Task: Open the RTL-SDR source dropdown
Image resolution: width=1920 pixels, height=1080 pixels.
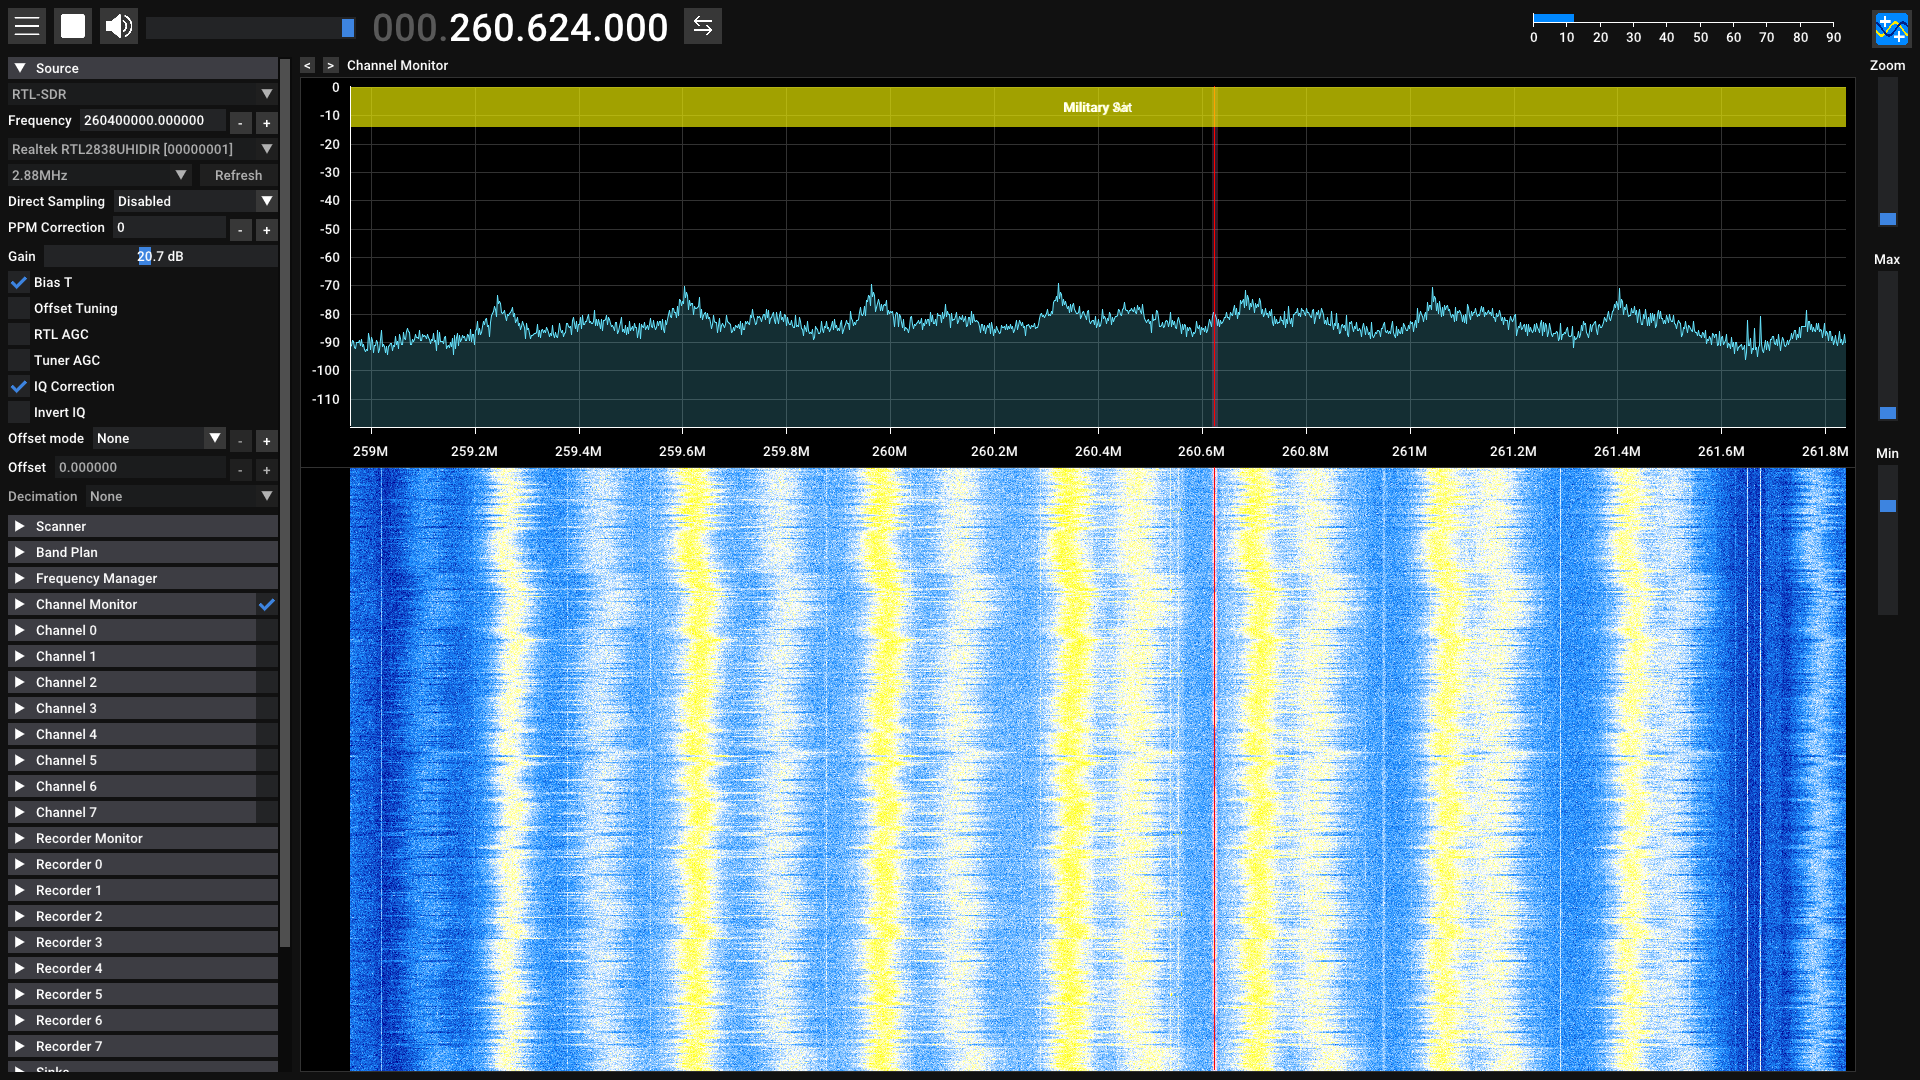Action: (x=142, y=94)
